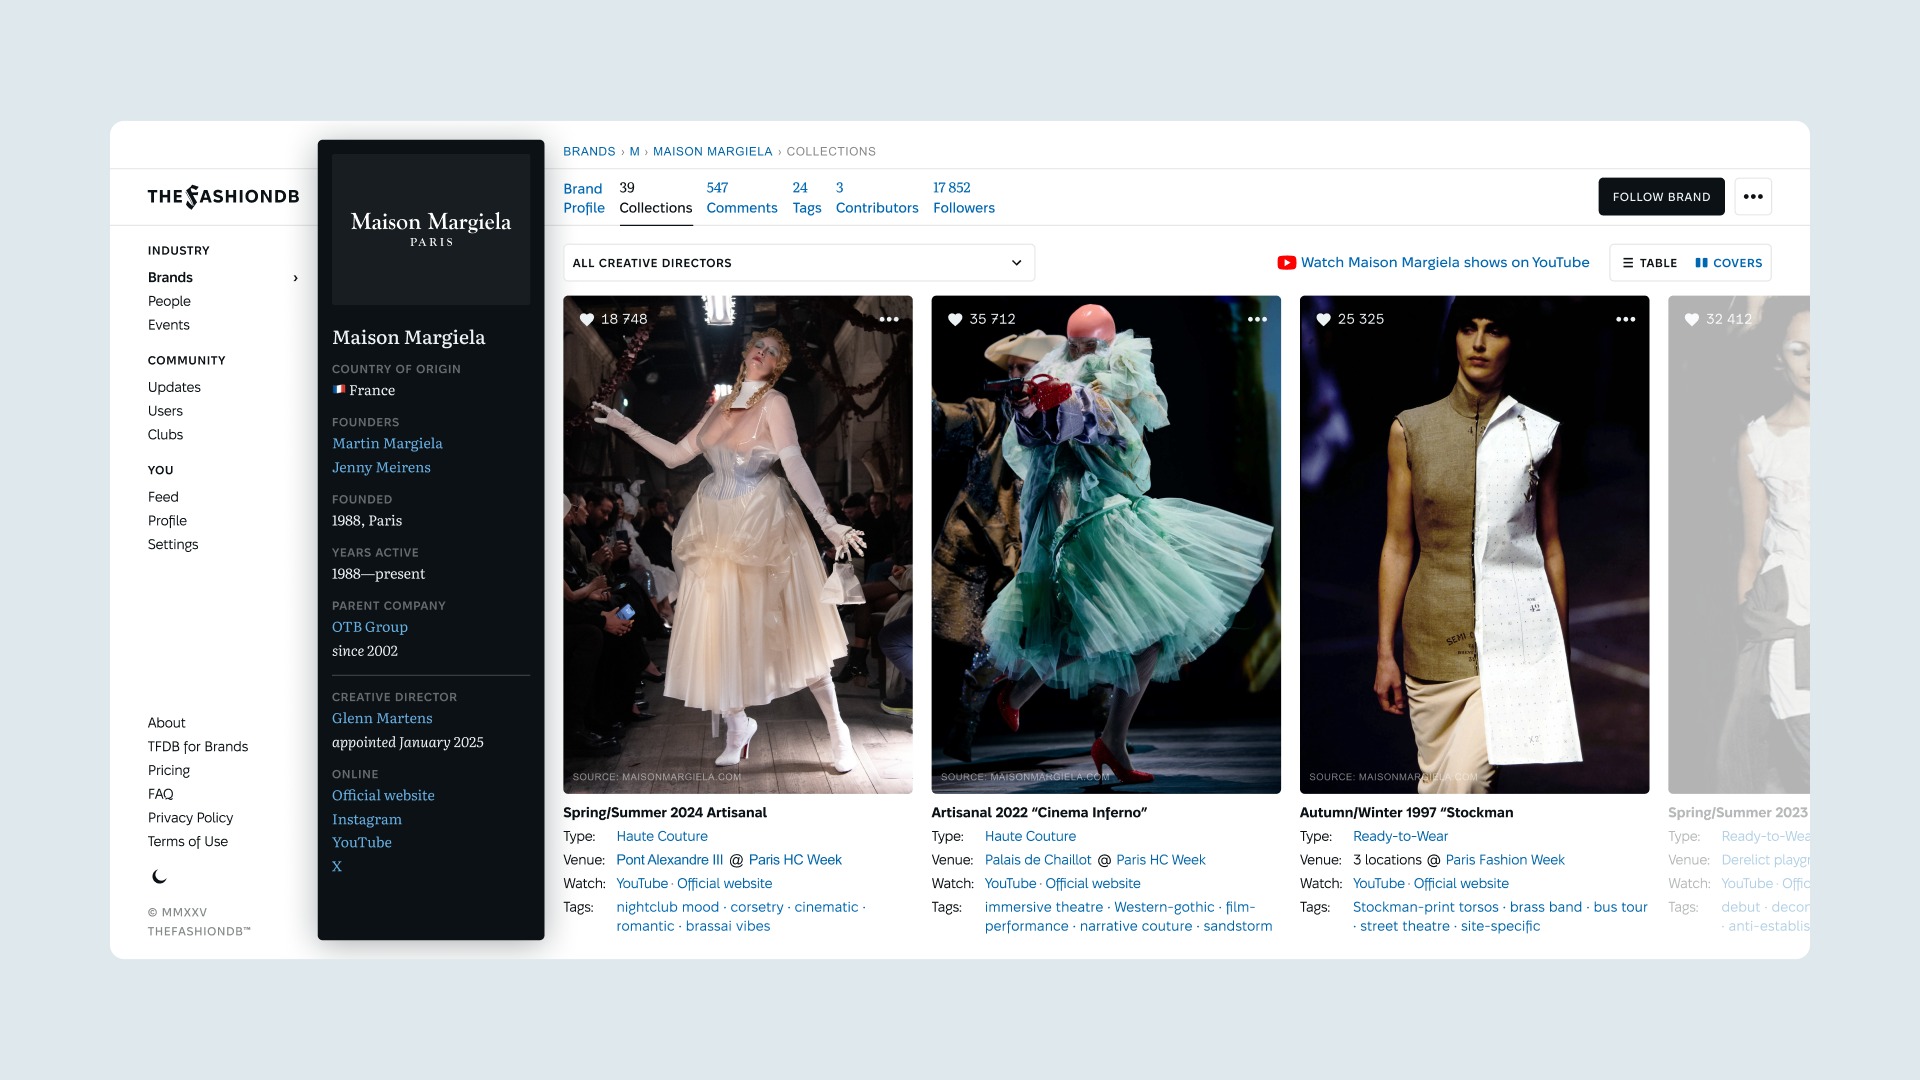The image size is (1920, 1080).
Task: Open Glenn Martens creative director link
Action: pos(382,718)
